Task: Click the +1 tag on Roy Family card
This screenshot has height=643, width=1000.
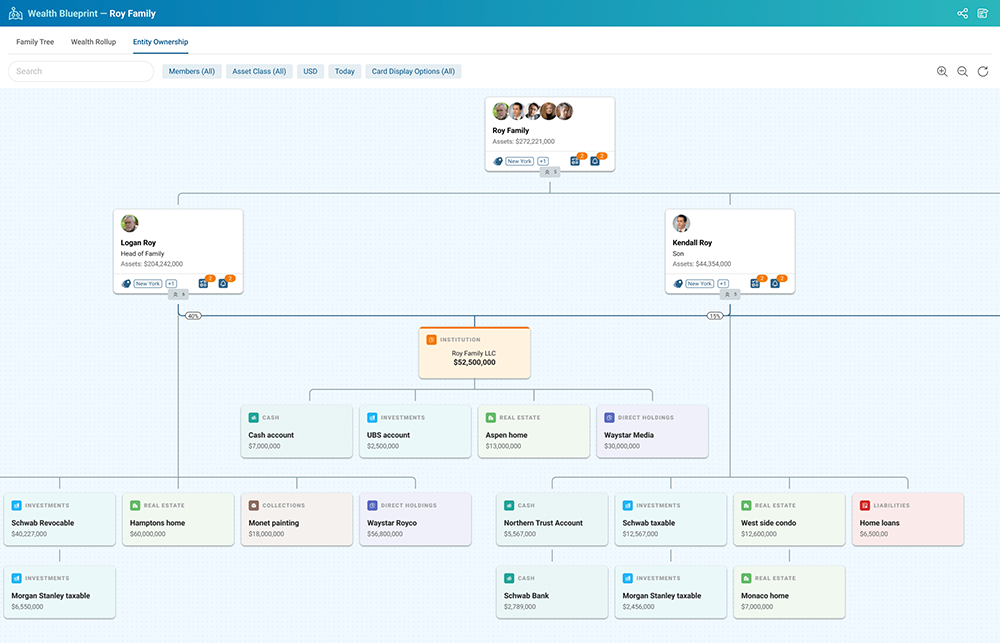Action: [543, 161]
